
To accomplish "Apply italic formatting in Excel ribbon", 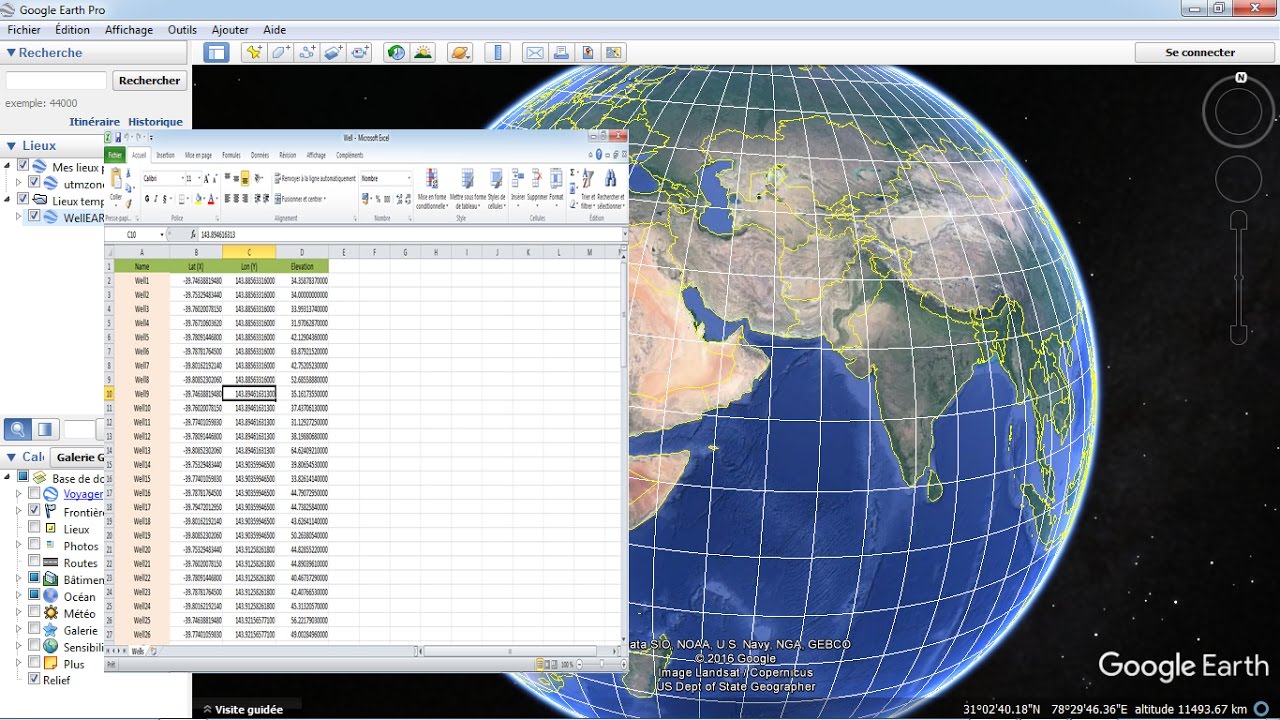I will (155, 199).
